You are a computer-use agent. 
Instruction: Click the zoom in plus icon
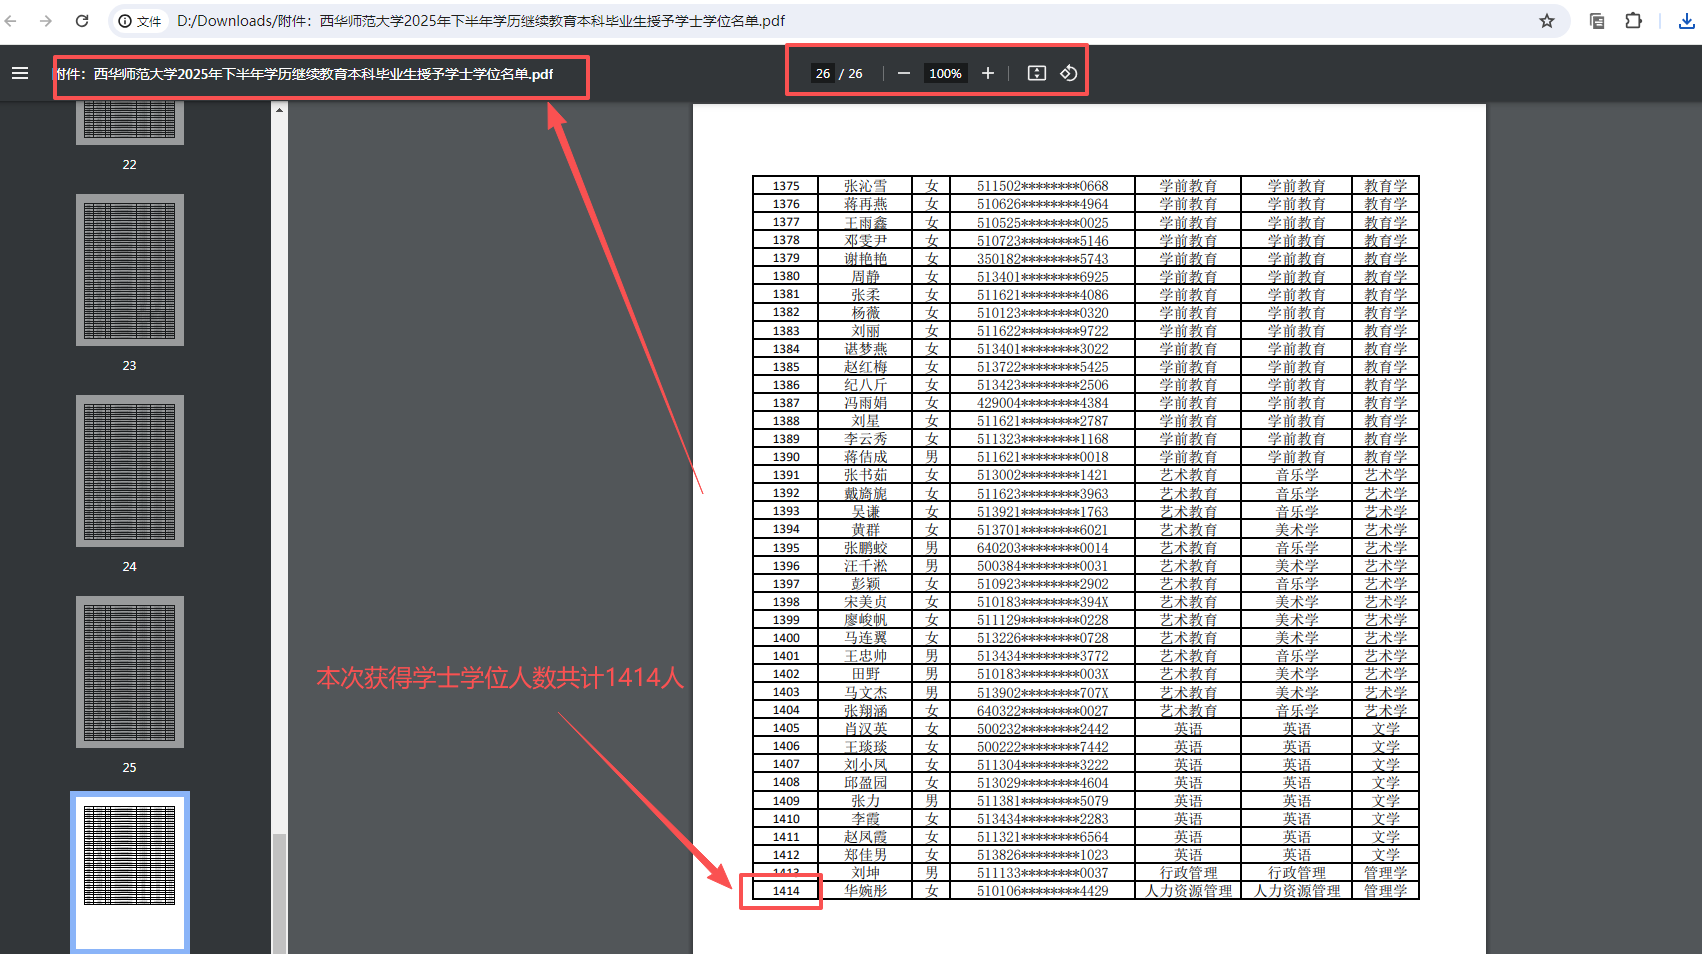coord(988,73)
